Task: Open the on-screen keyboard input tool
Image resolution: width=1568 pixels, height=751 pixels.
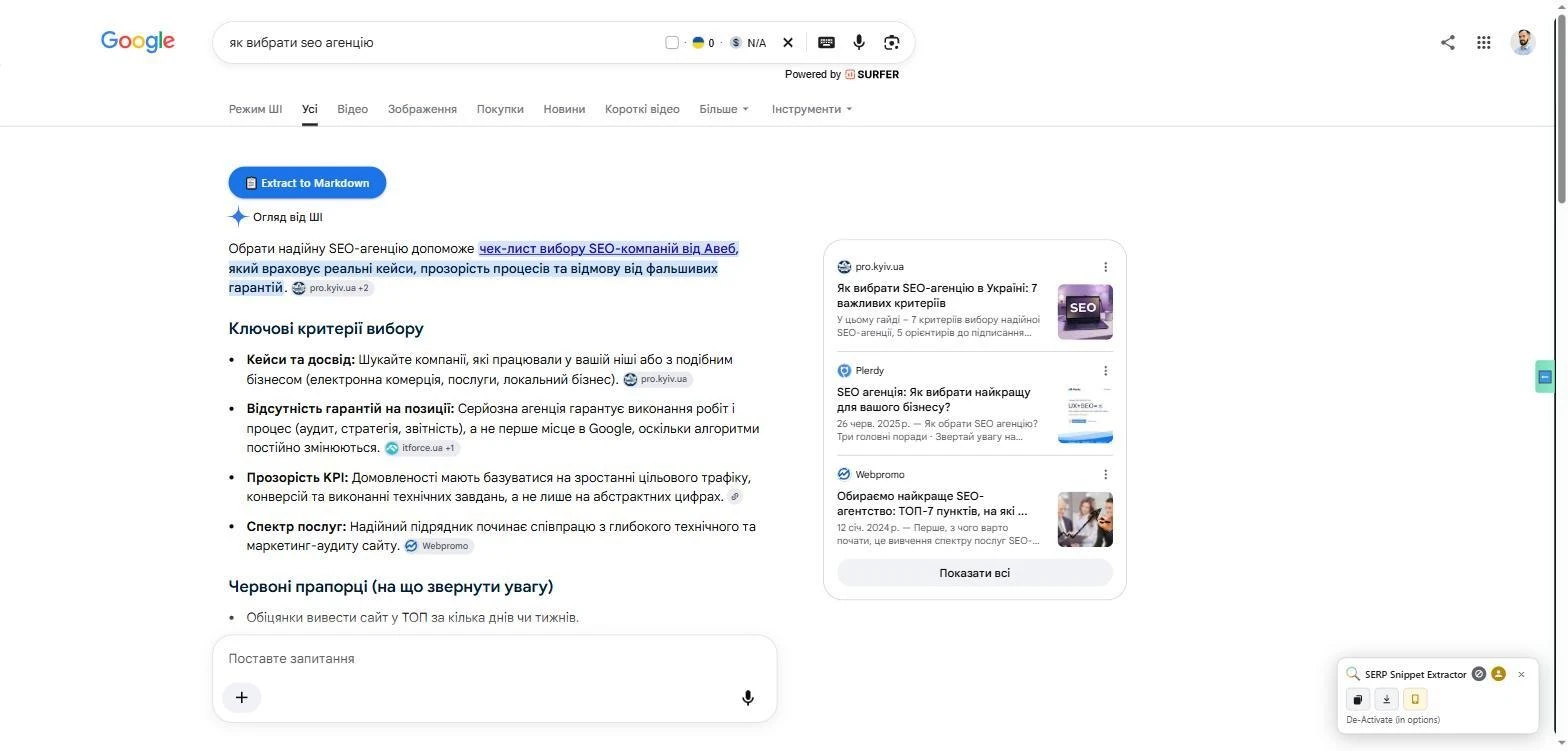Action: 826,43
